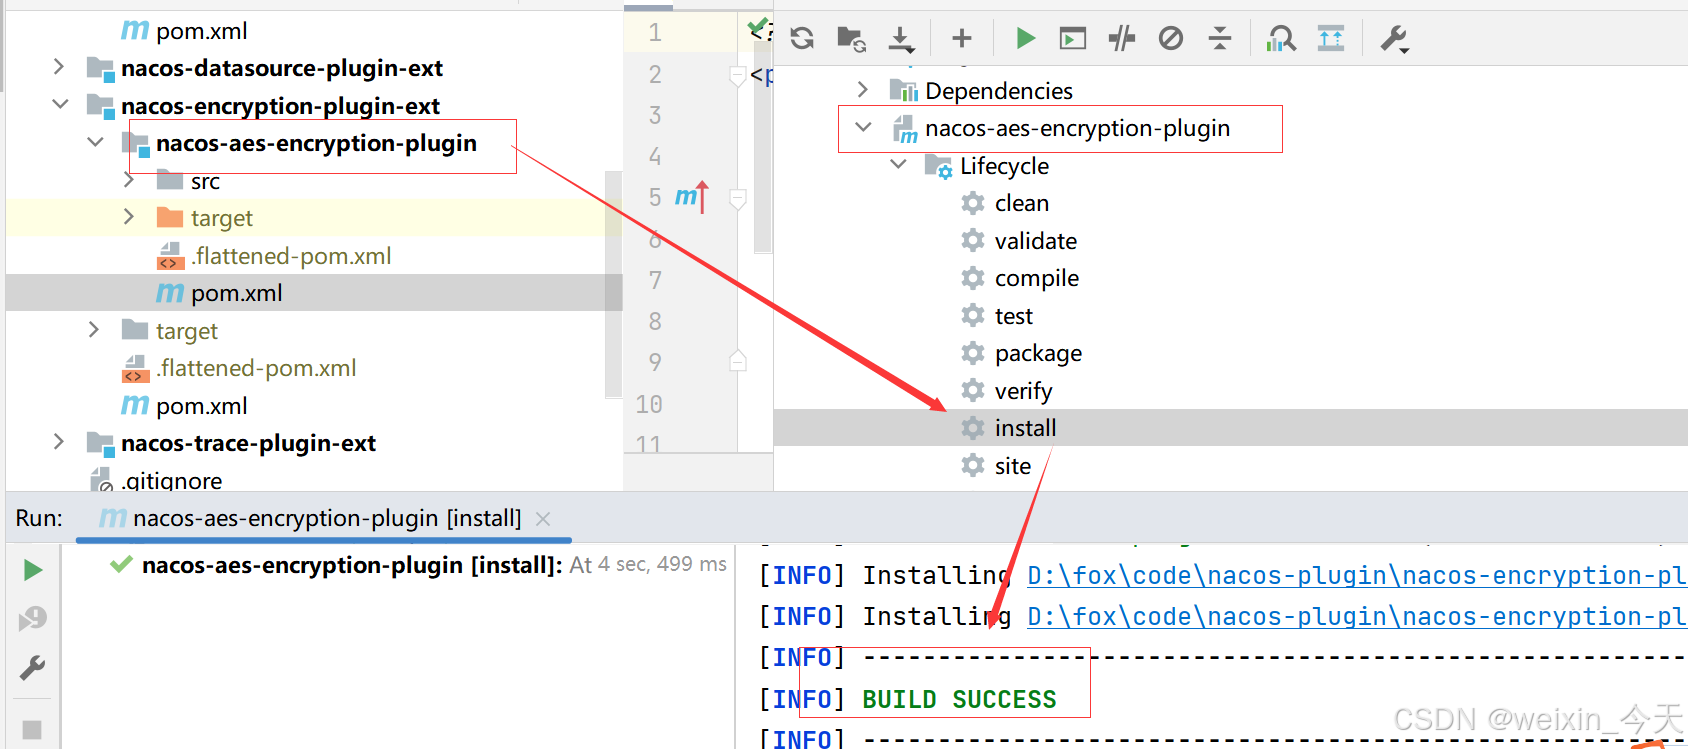Select top pom.xml file in tree
This screenshot has width=1688, height=749.
[x=201, y=31]
